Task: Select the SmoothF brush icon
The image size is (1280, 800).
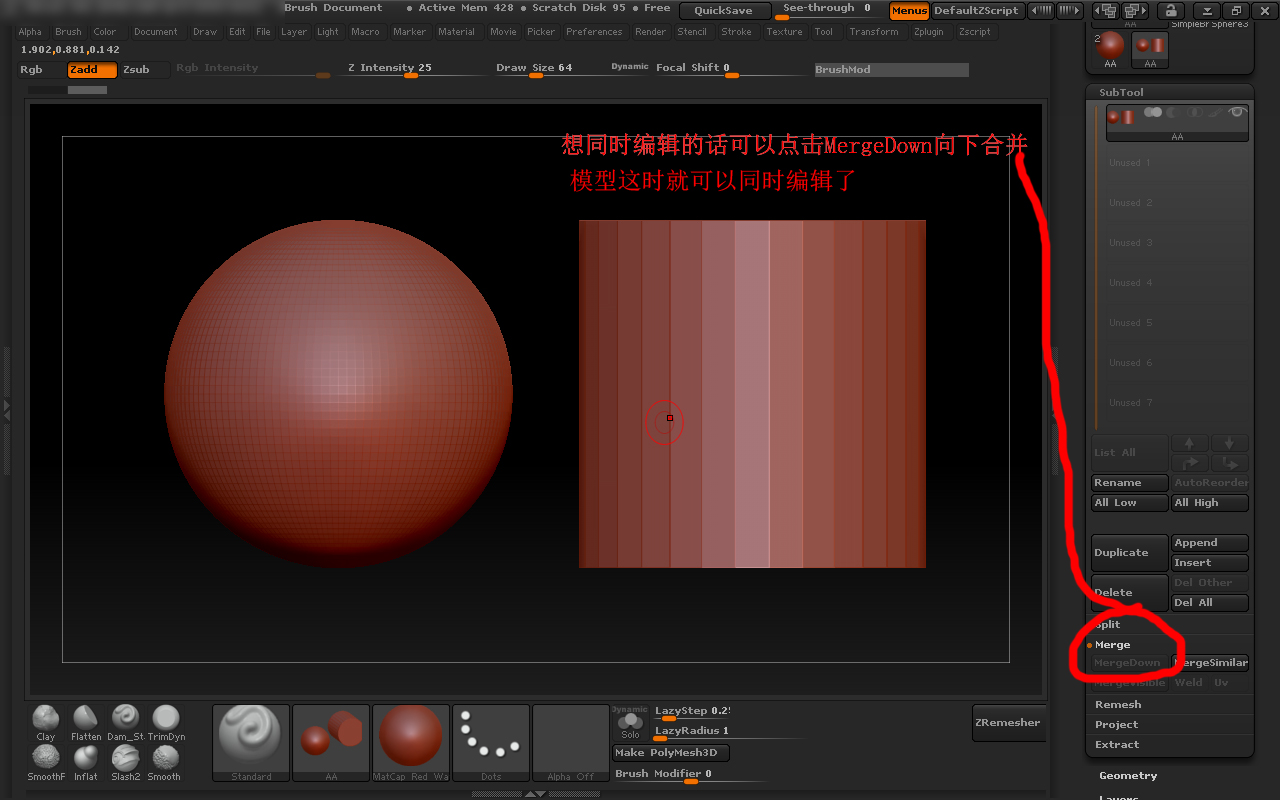Action: point(46,762)
